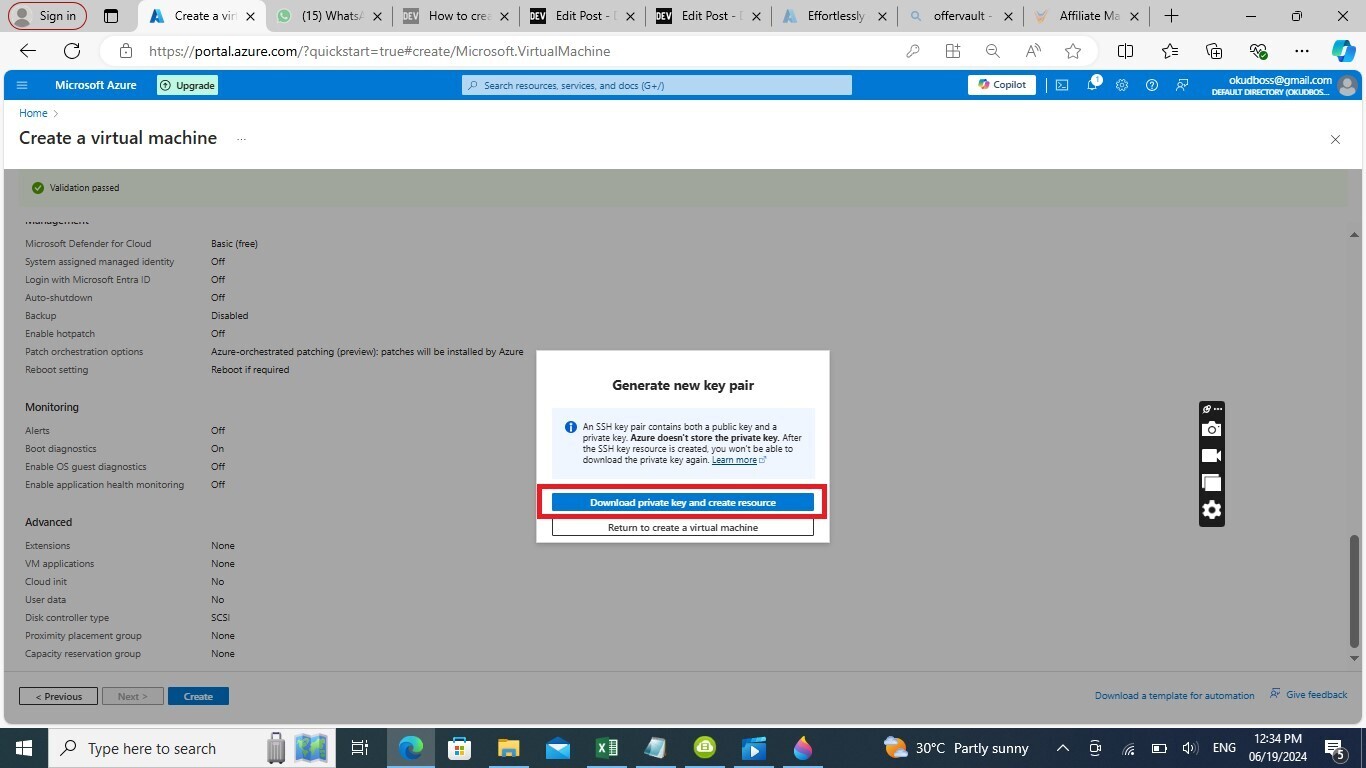This screenshot has width=1366, height=768.
Task: Open the floating capture toolbar's gear settings
Action: pyautogui.click(x=1211, y=510)
